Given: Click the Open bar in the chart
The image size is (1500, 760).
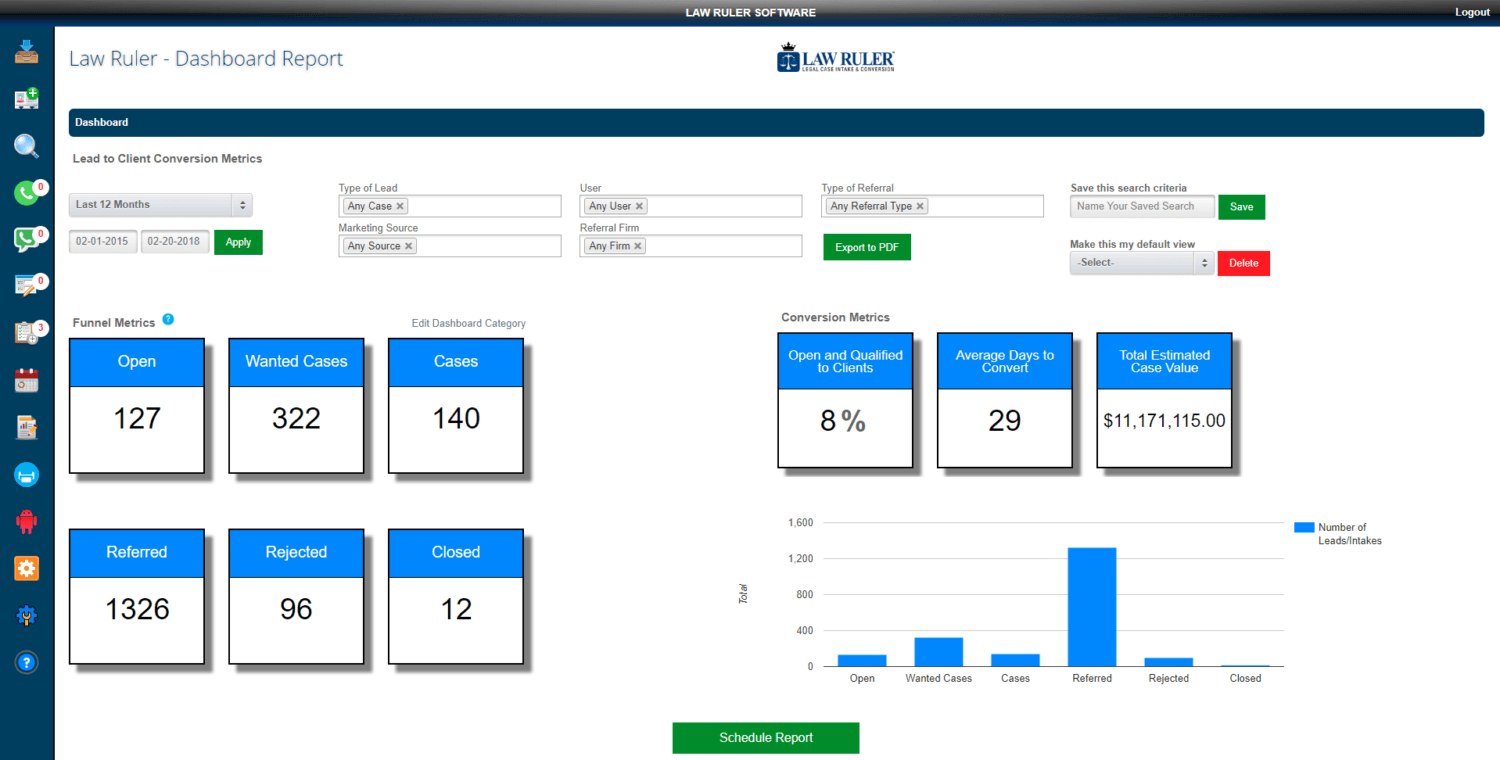Looking at the screenshot, I should (x=862, y=661).
